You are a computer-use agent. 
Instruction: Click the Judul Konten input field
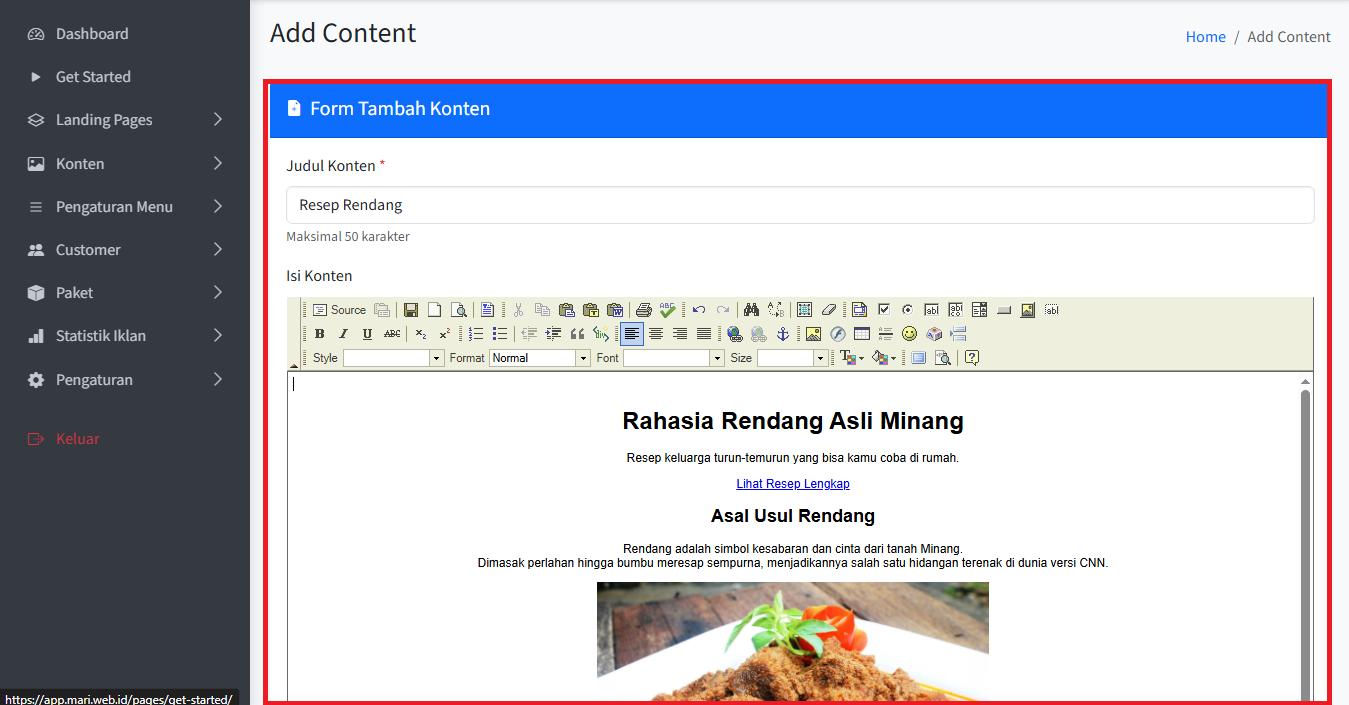[800, 205]
